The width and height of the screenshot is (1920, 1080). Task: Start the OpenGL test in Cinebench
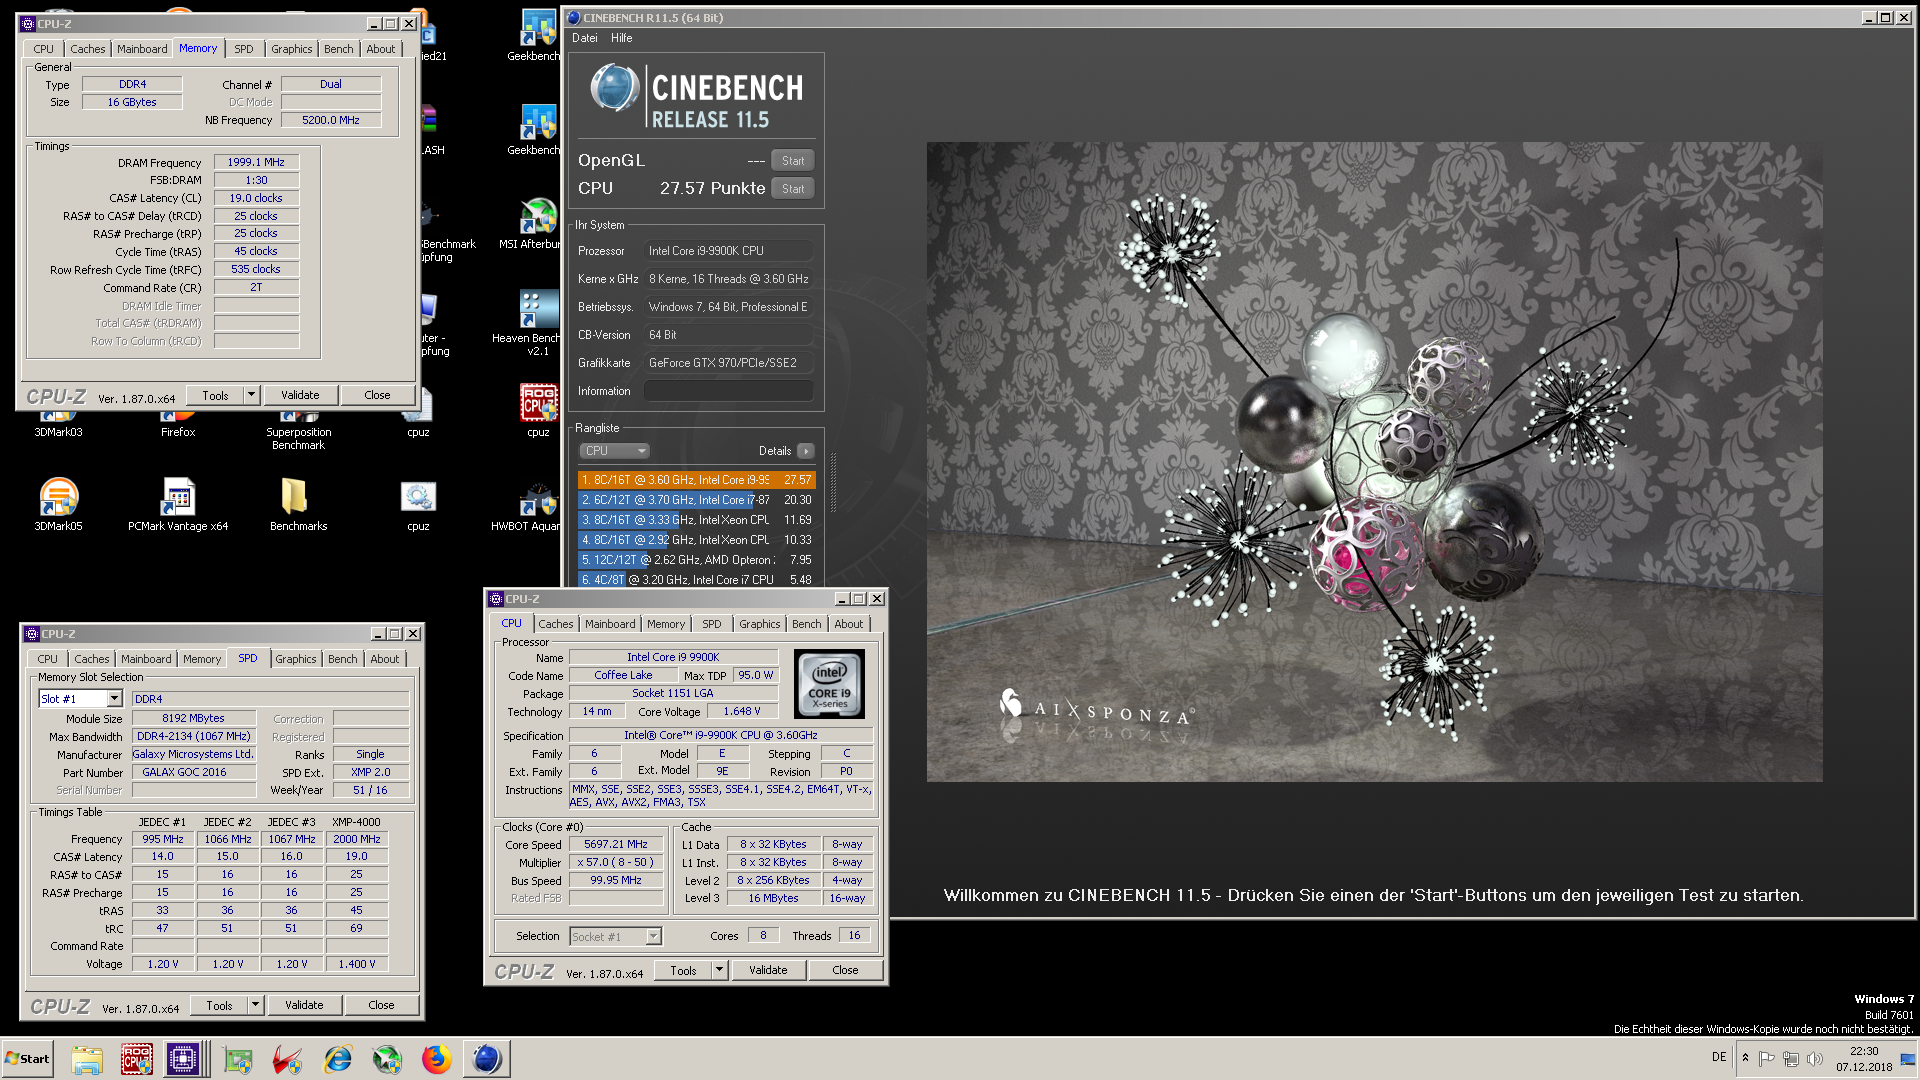[x=793, y=160]
